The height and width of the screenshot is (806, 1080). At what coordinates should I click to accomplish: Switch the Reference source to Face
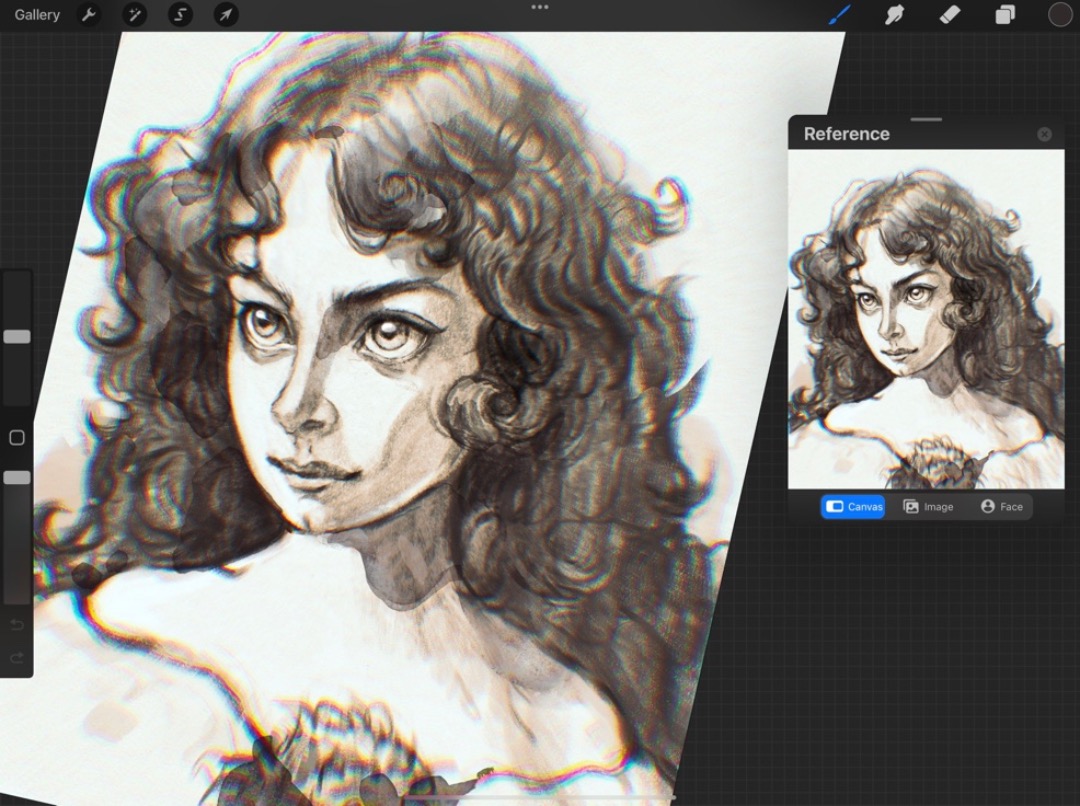1001,506
